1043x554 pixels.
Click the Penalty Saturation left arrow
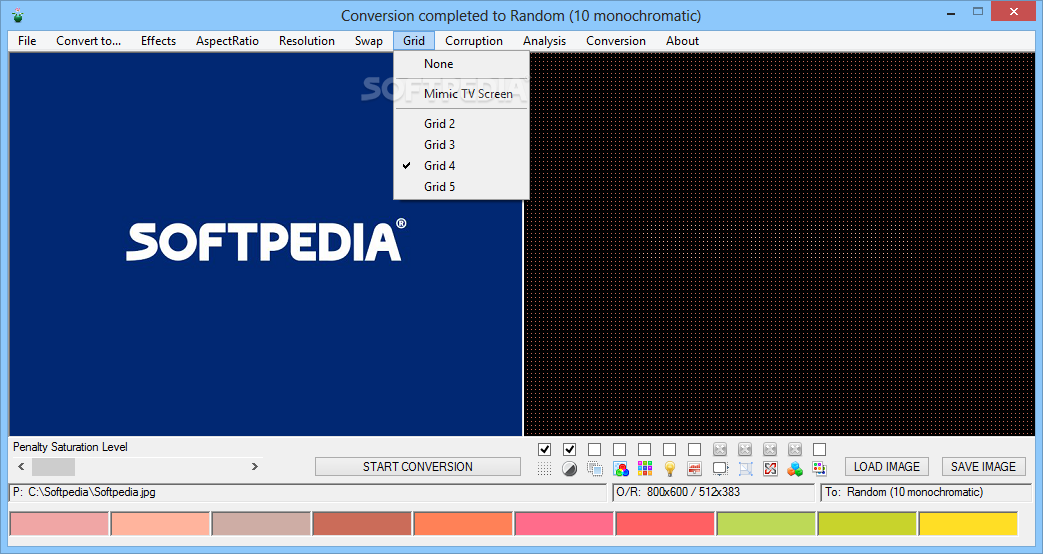click(x=21, y=467)
